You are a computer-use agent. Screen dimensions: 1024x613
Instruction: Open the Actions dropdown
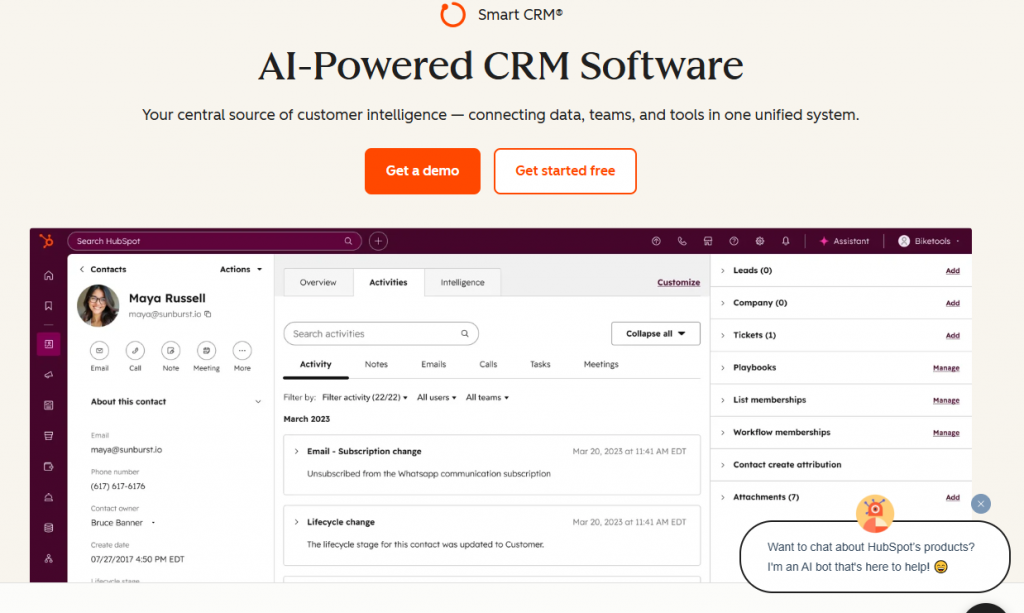240,269
